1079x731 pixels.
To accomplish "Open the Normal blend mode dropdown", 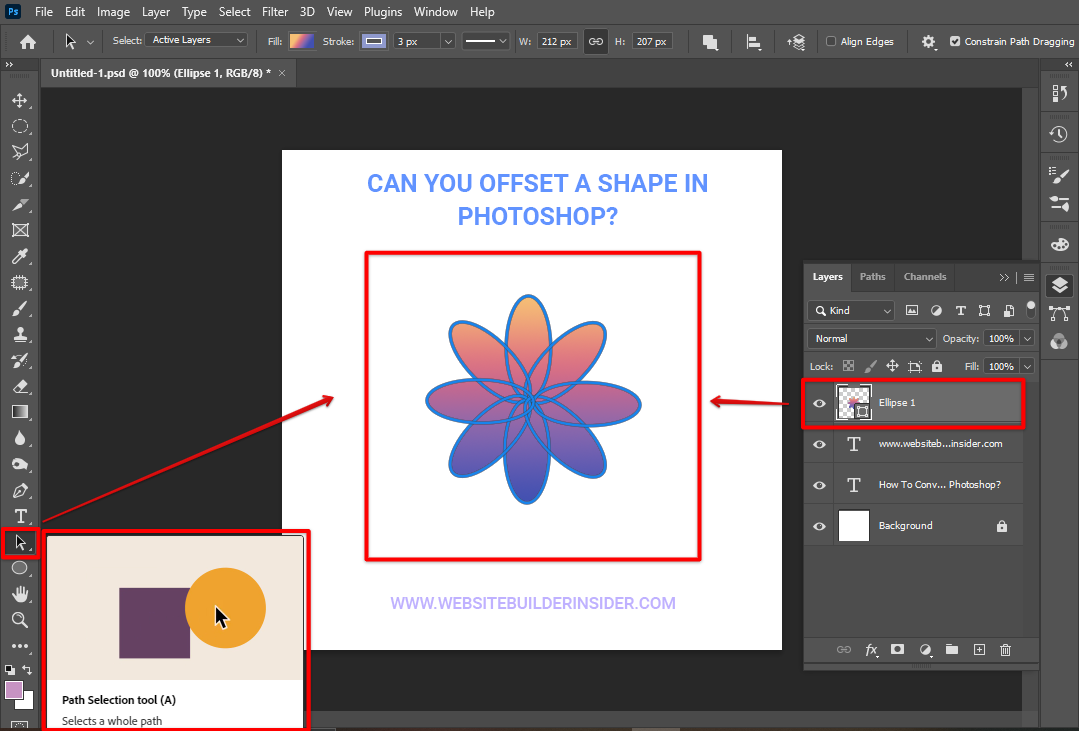I will [x=871, y=339].
